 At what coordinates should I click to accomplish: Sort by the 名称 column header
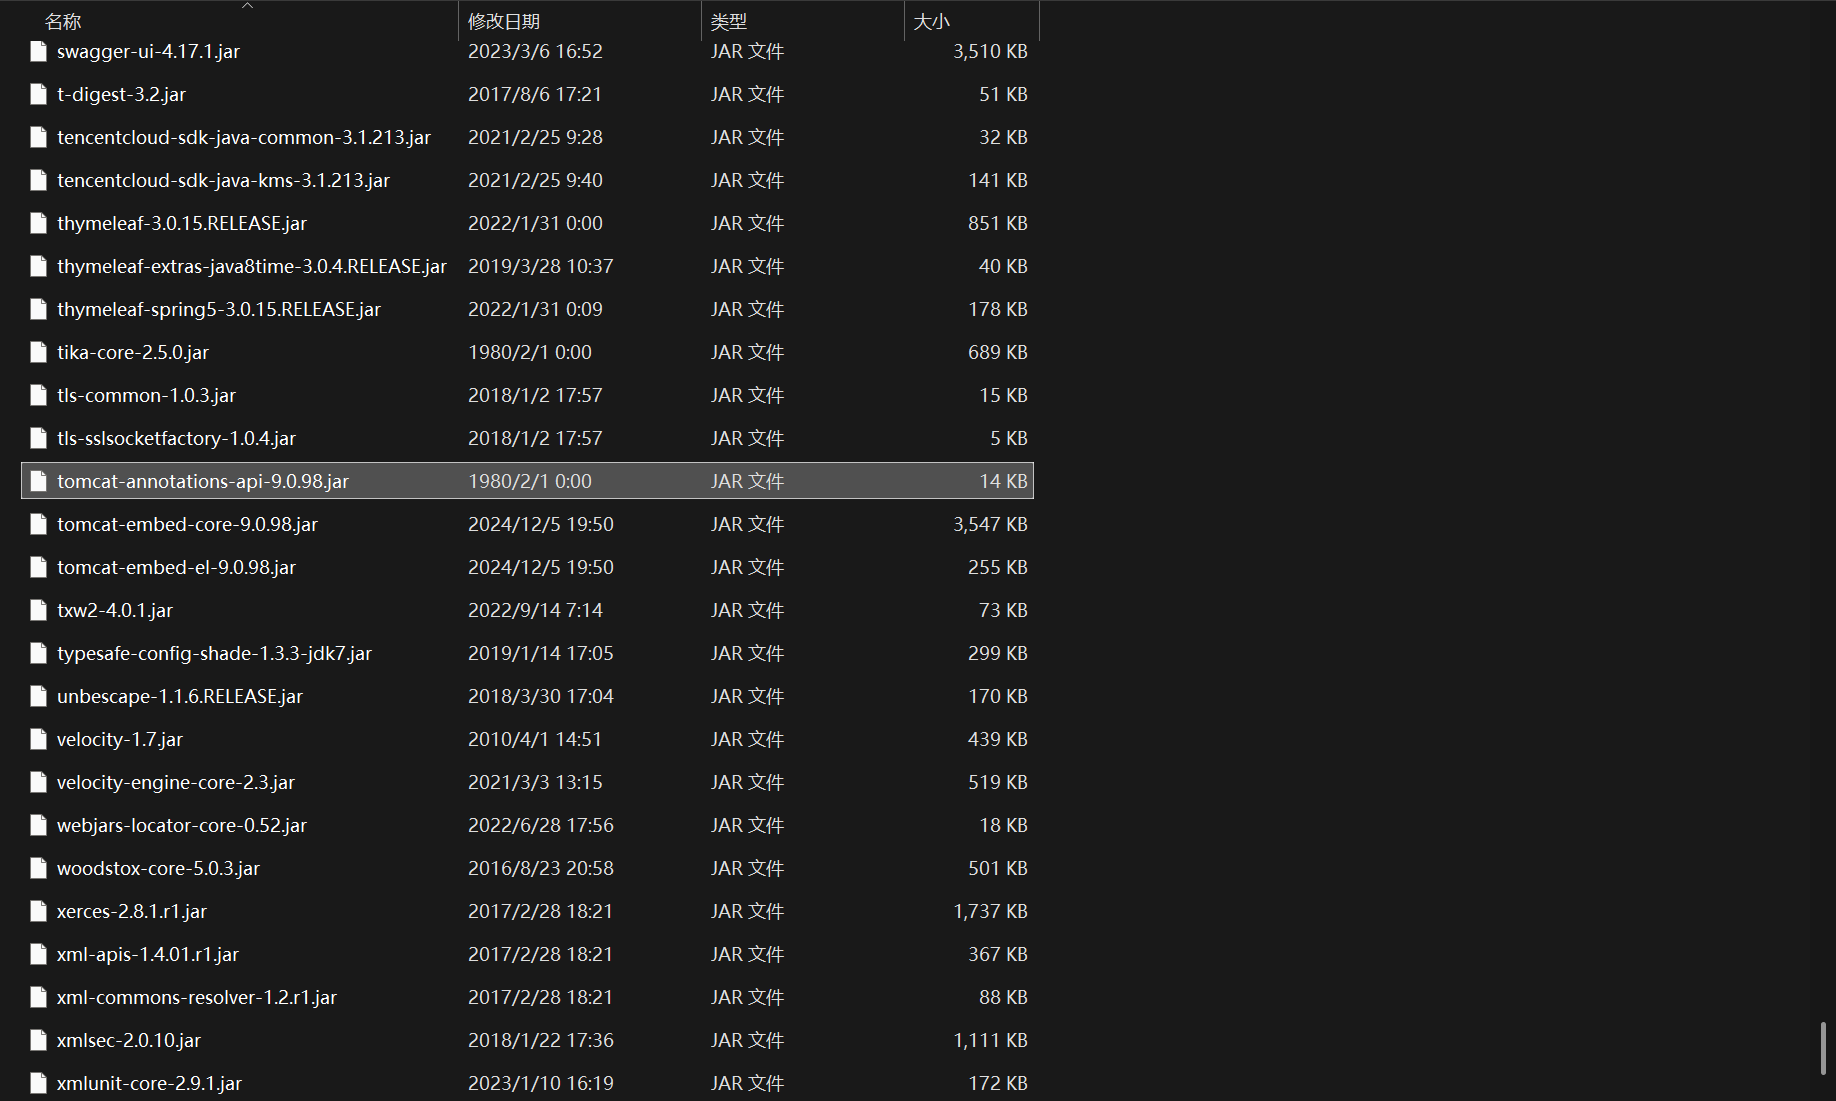(x=63, y=21)
